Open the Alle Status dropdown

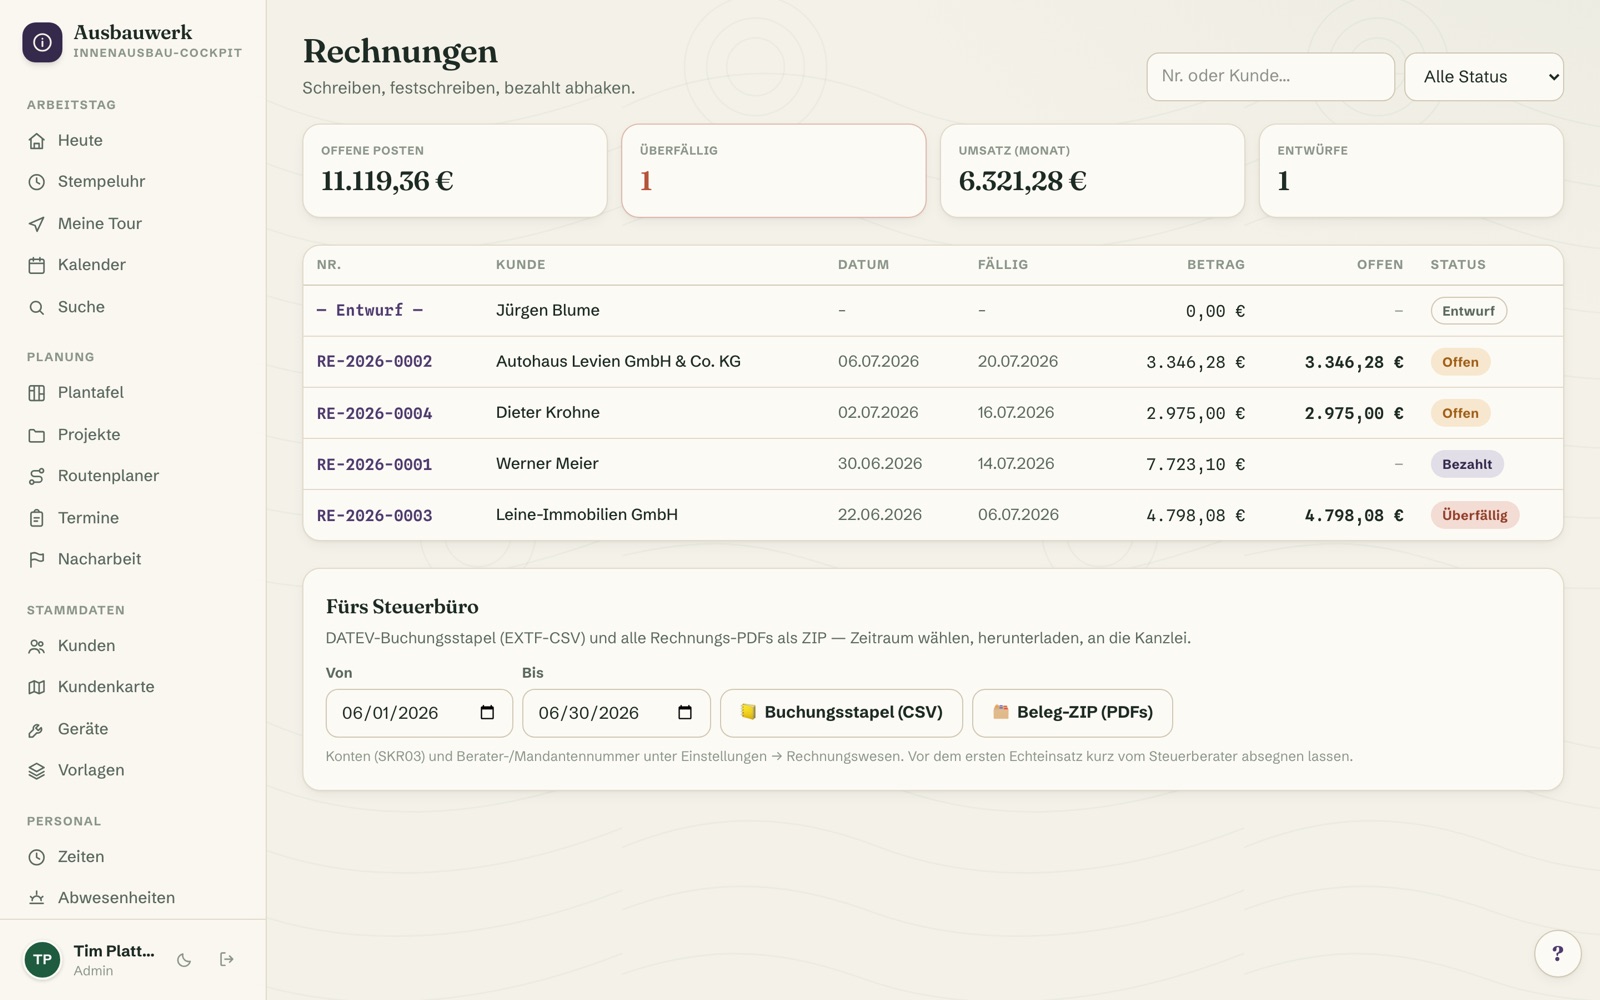(x=1484, y=77)
